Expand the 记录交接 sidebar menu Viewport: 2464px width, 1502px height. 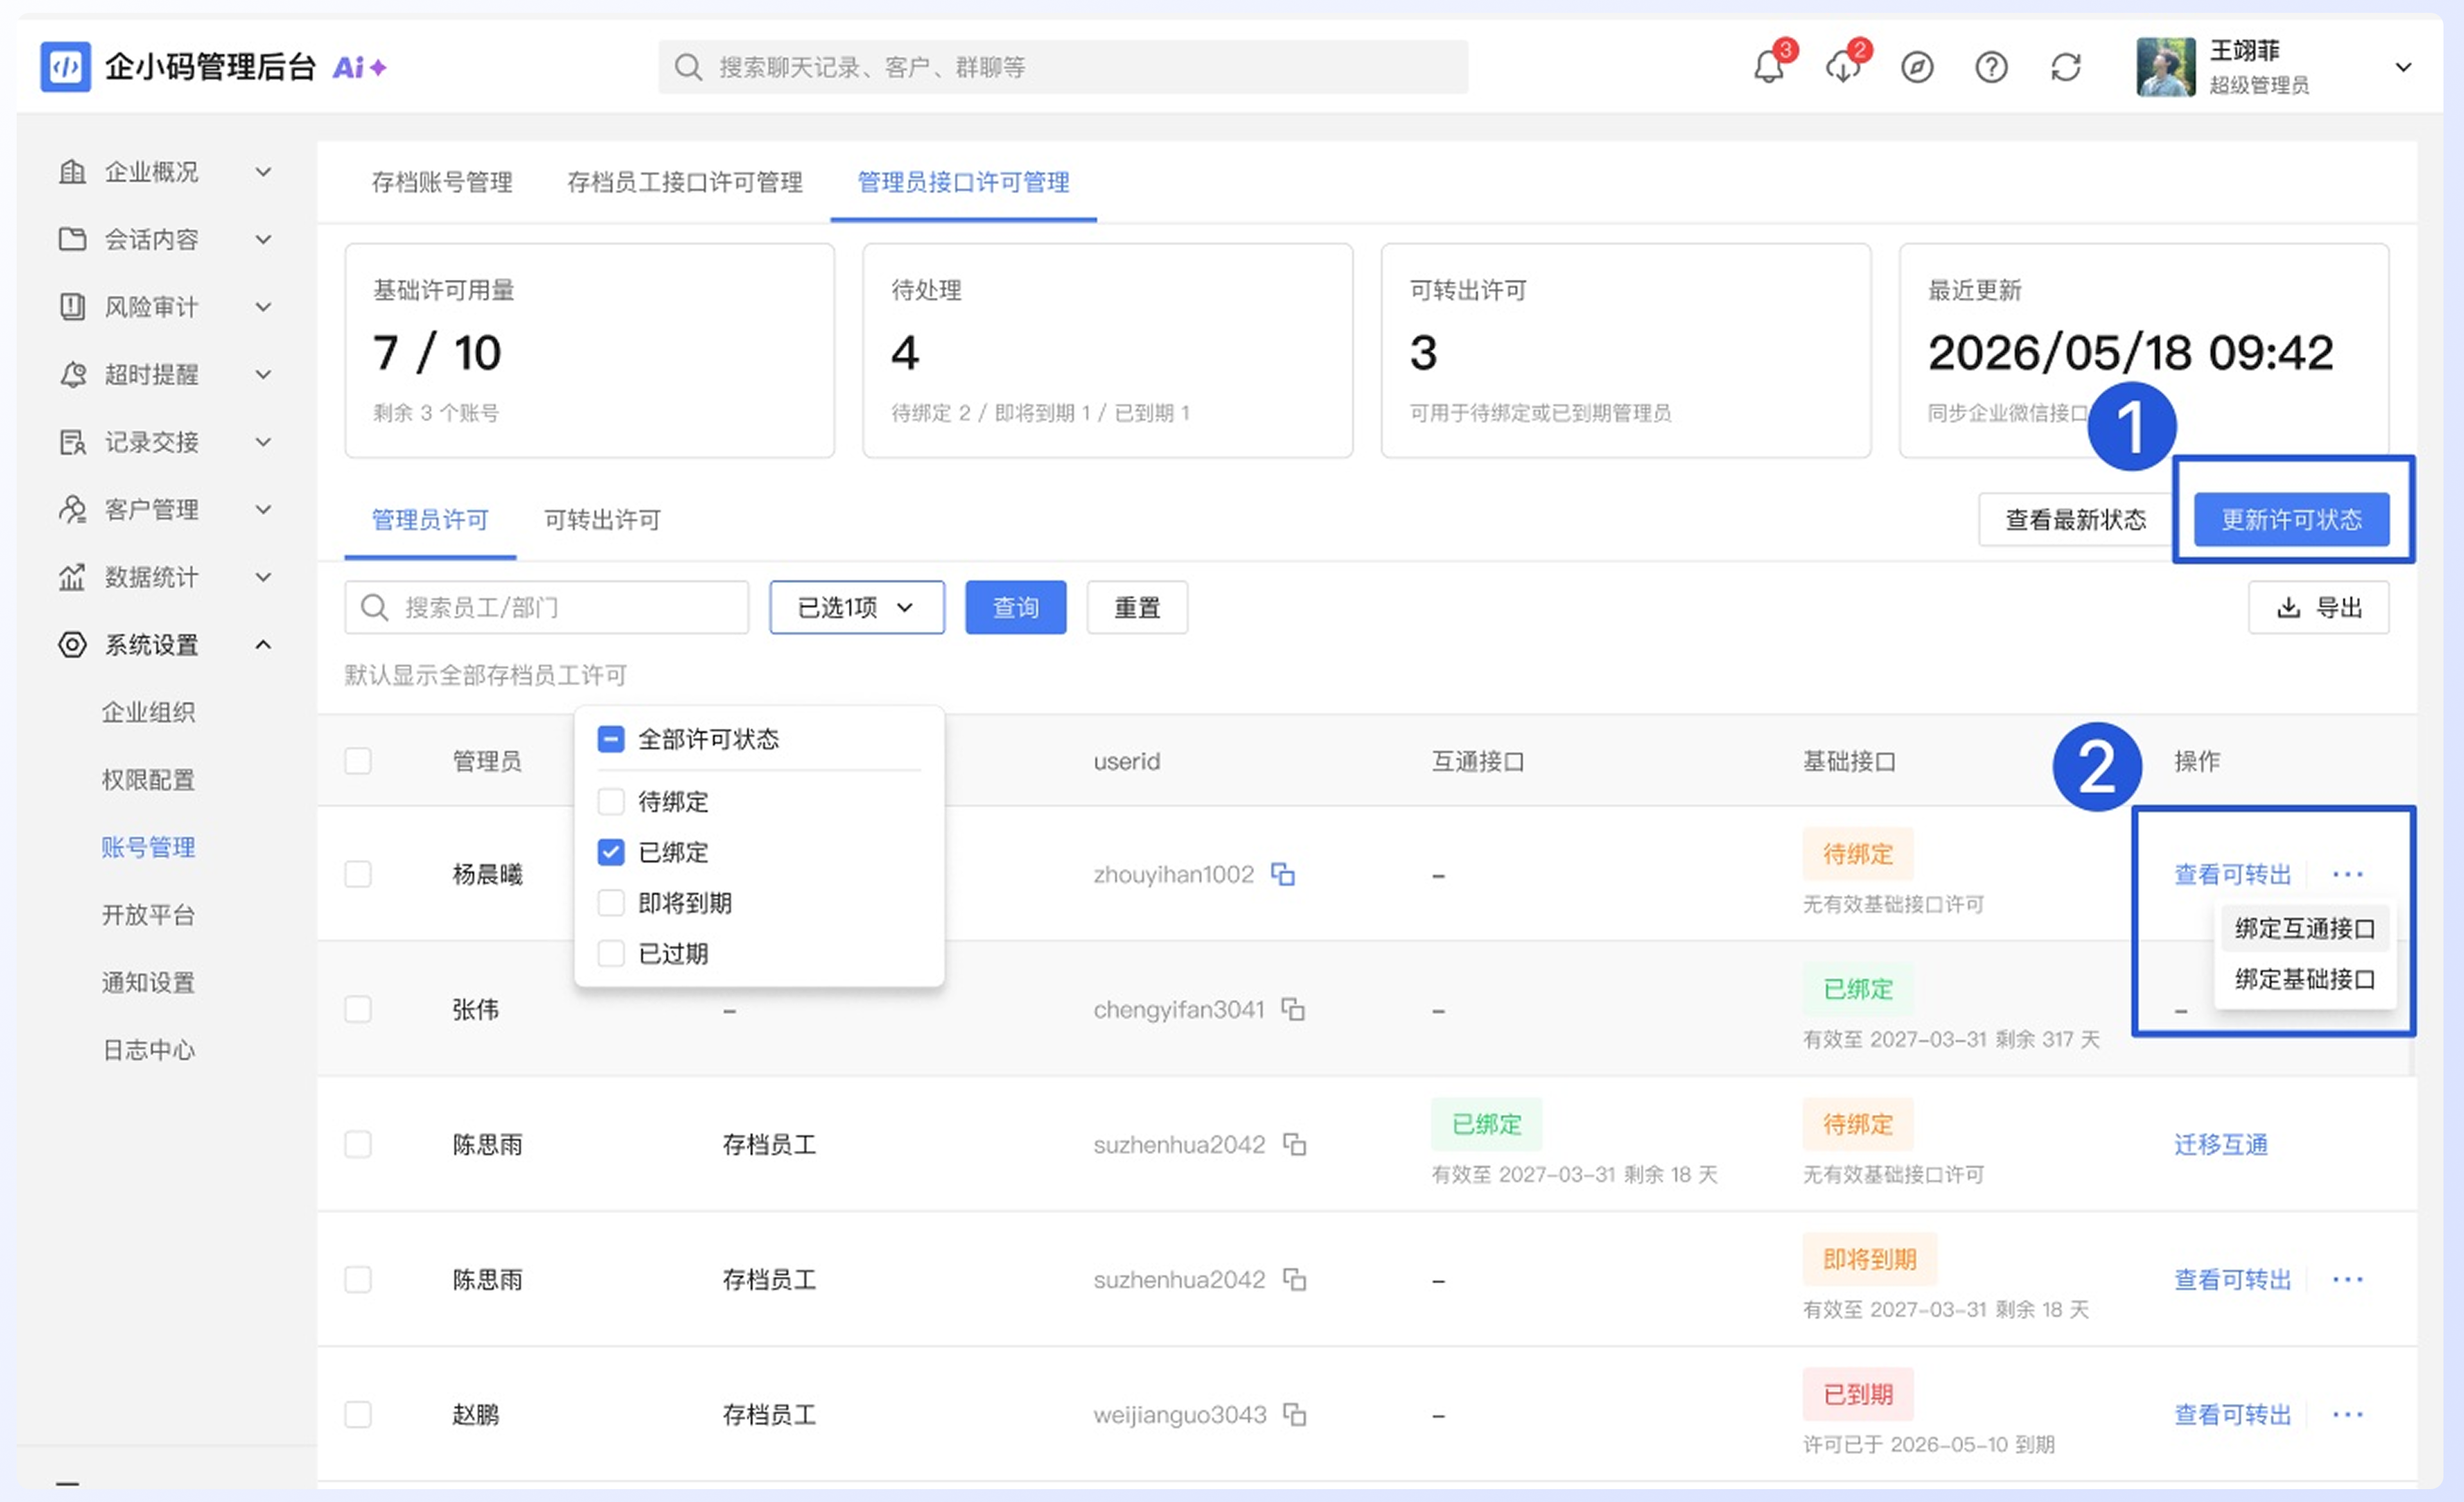[x=263, y=441]
